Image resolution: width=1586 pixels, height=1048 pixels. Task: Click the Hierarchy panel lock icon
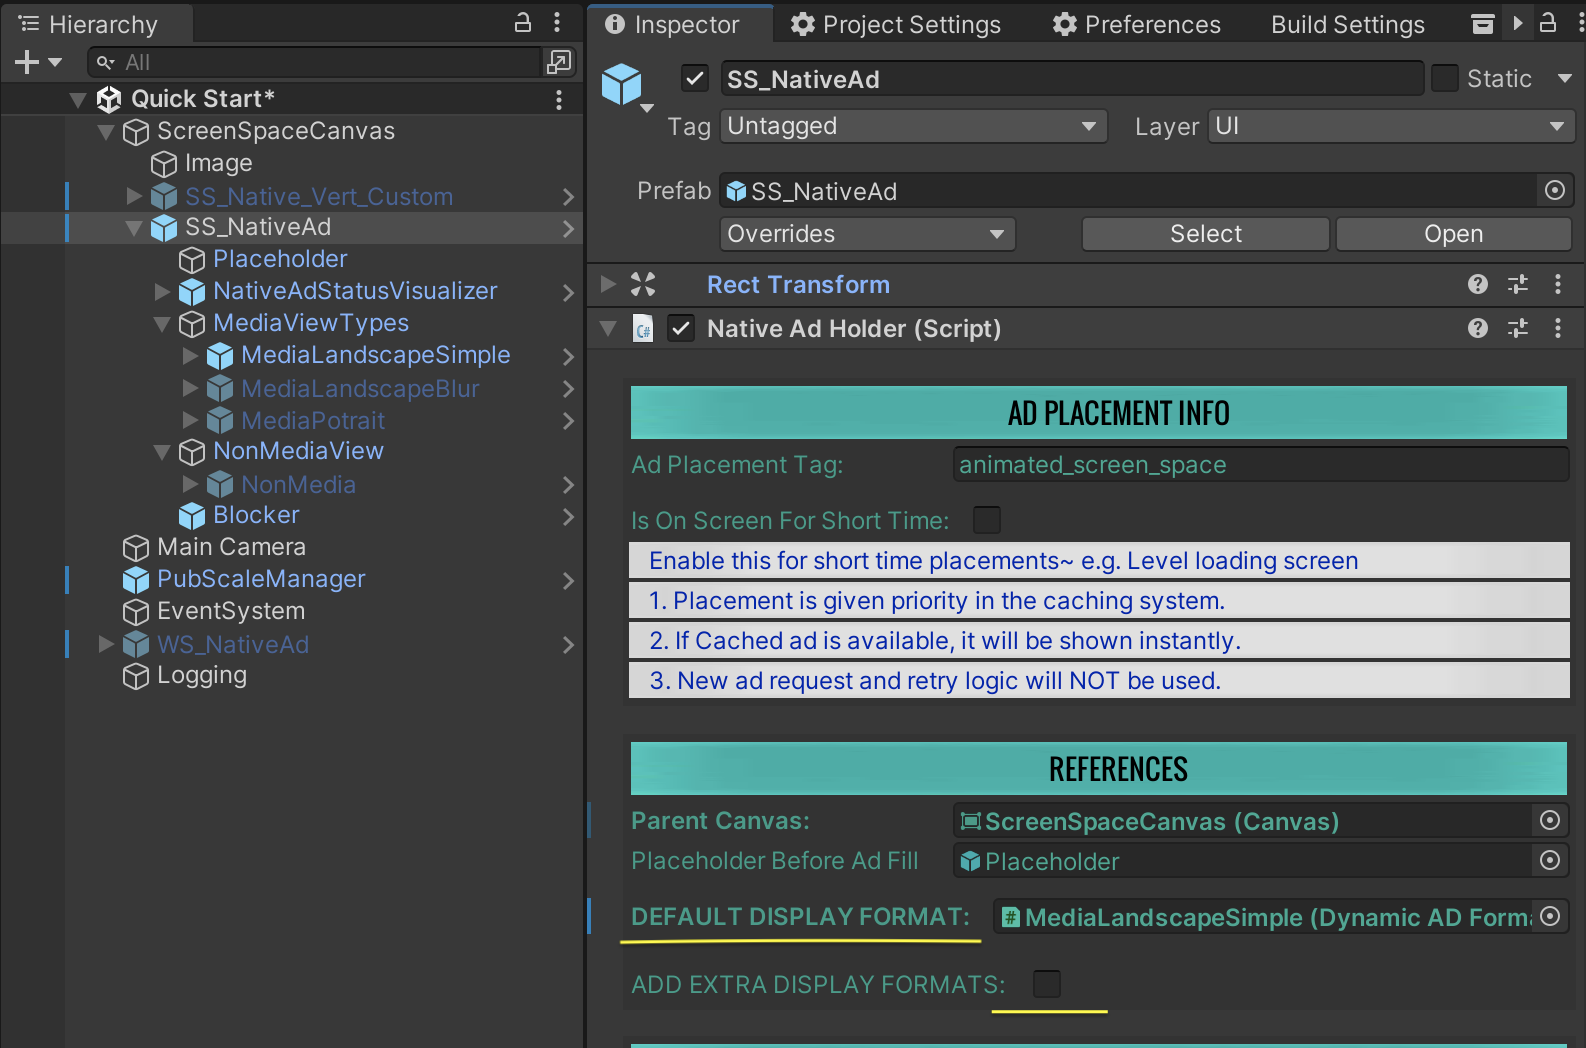point(522,23)
